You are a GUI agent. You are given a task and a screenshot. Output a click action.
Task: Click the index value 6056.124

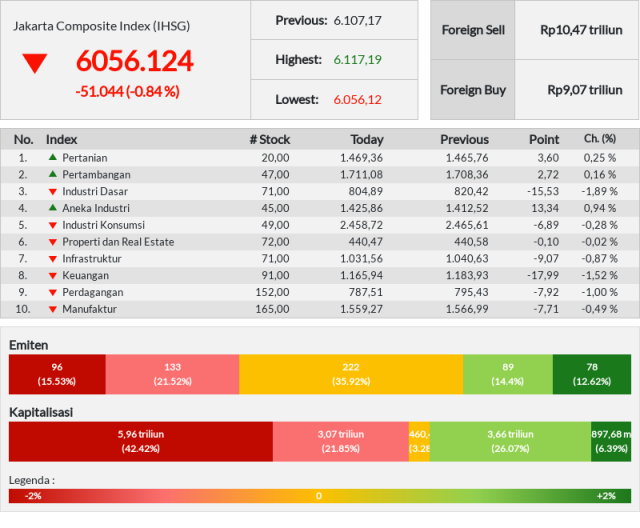pos(135,61)
